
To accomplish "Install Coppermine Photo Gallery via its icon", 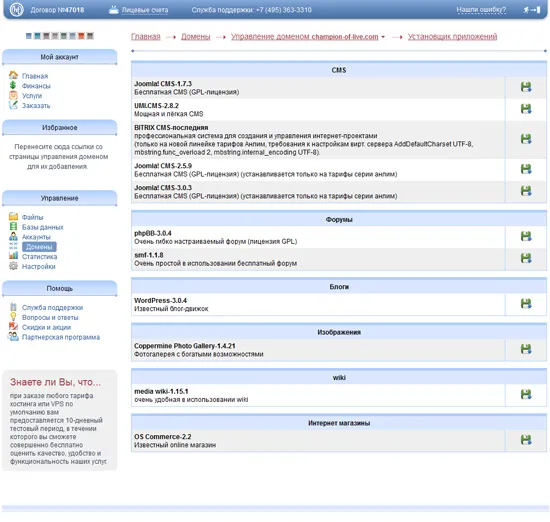I will pyautogui.click(x=525, y=349).
